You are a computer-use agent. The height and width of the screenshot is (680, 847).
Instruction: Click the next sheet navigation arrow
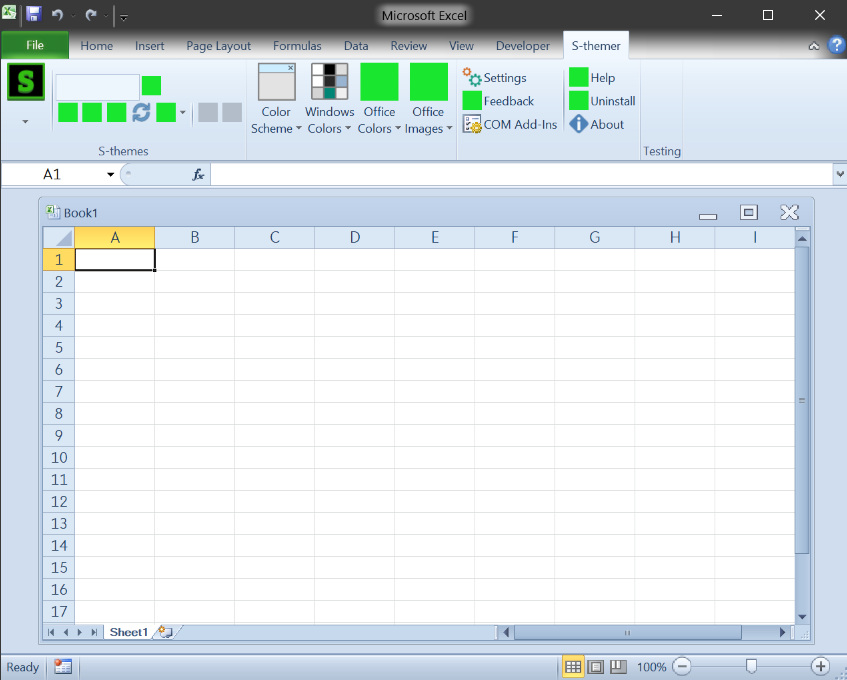79,632
